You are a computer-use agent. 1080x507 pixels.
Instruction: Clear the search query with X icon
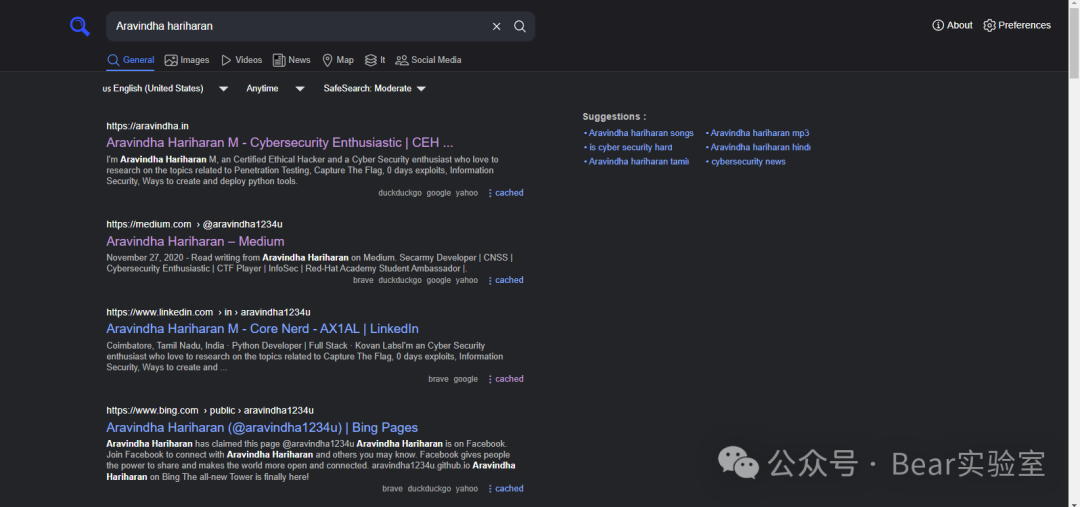pos(496,26)
